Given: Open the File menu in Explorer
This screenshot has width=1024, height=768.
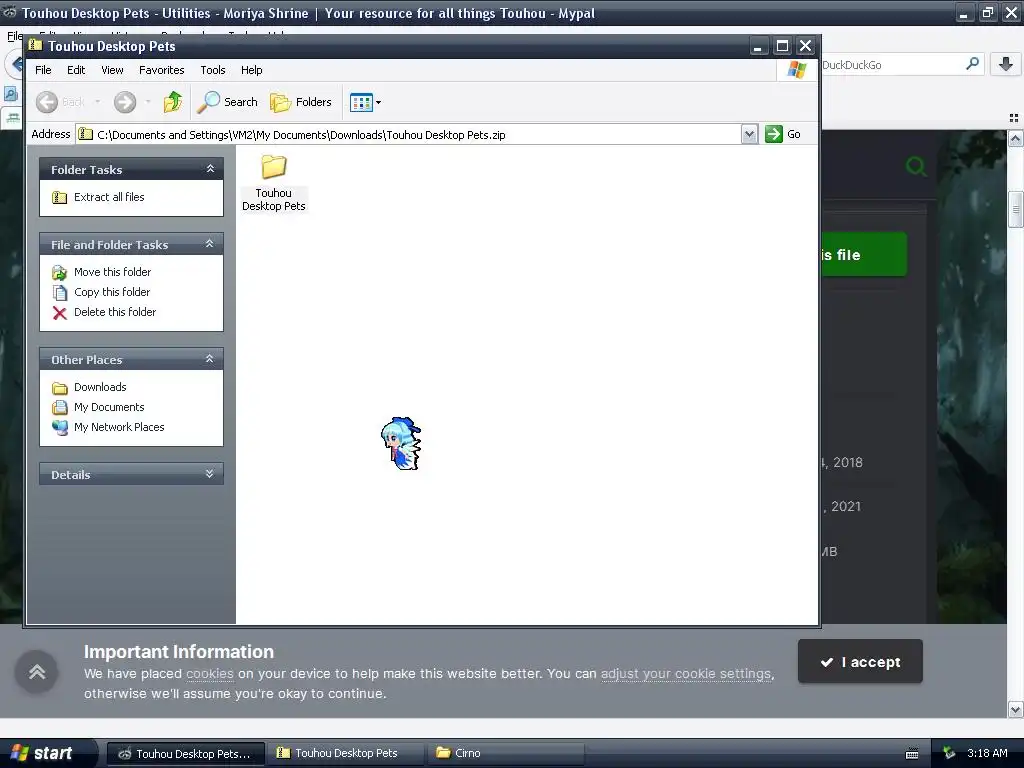Looking at the screenshot, I should pos(43,70).
